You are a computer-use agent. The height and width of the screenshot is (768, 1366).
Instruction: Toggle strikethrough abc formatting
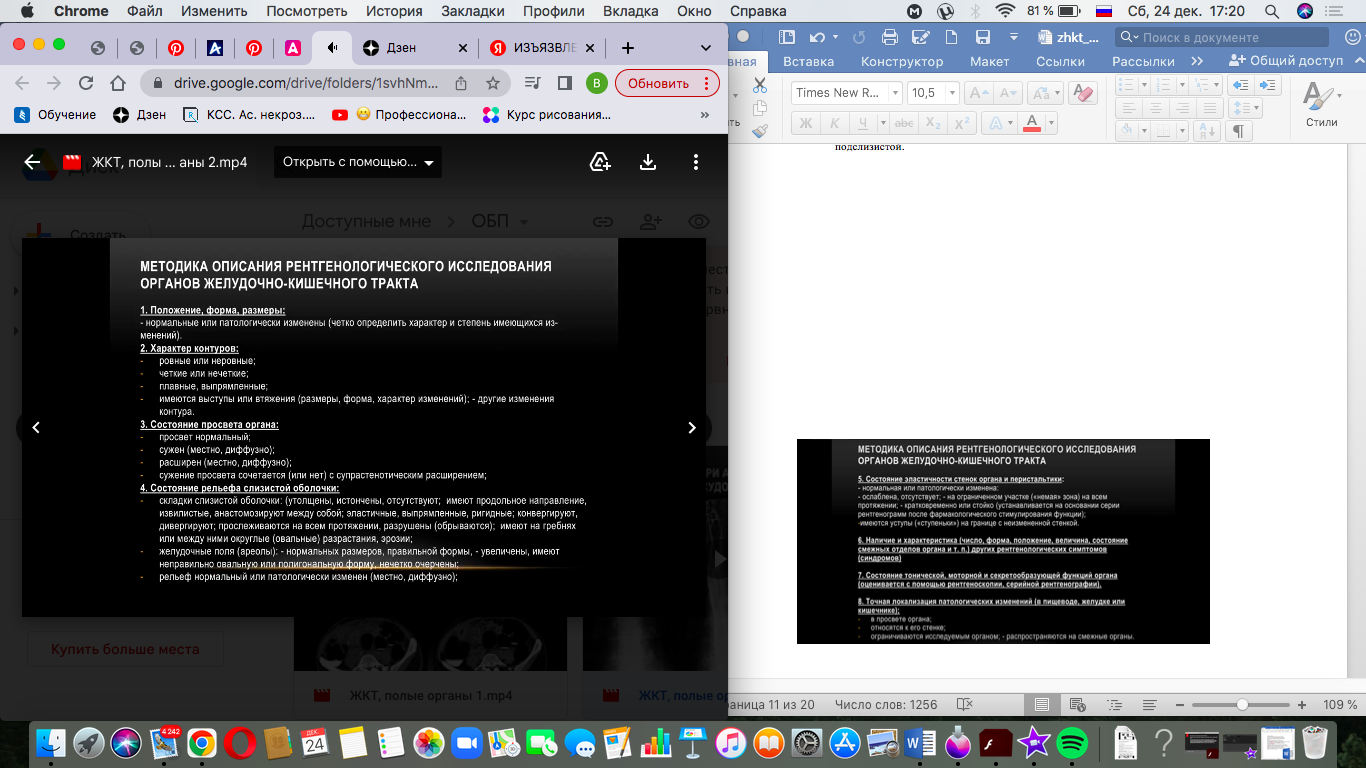(x=903, y=123)
